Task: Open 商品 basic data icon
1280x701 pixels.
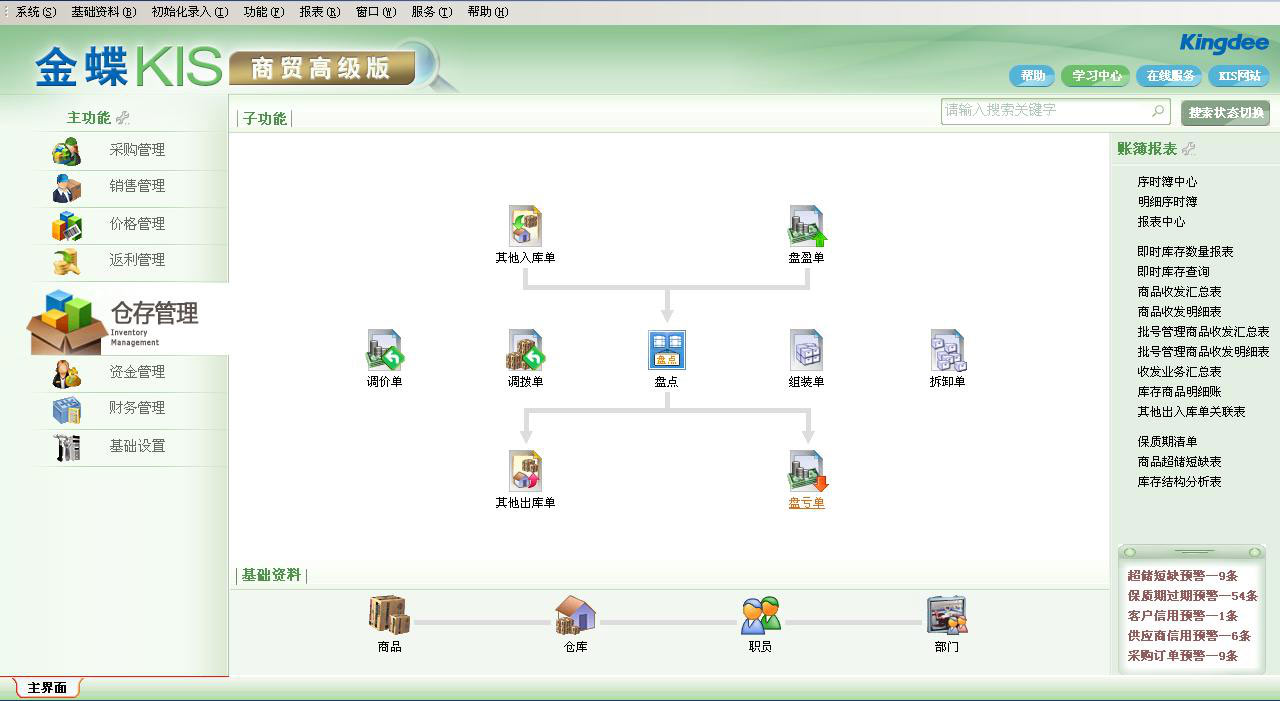Action: tap(389, 615)
